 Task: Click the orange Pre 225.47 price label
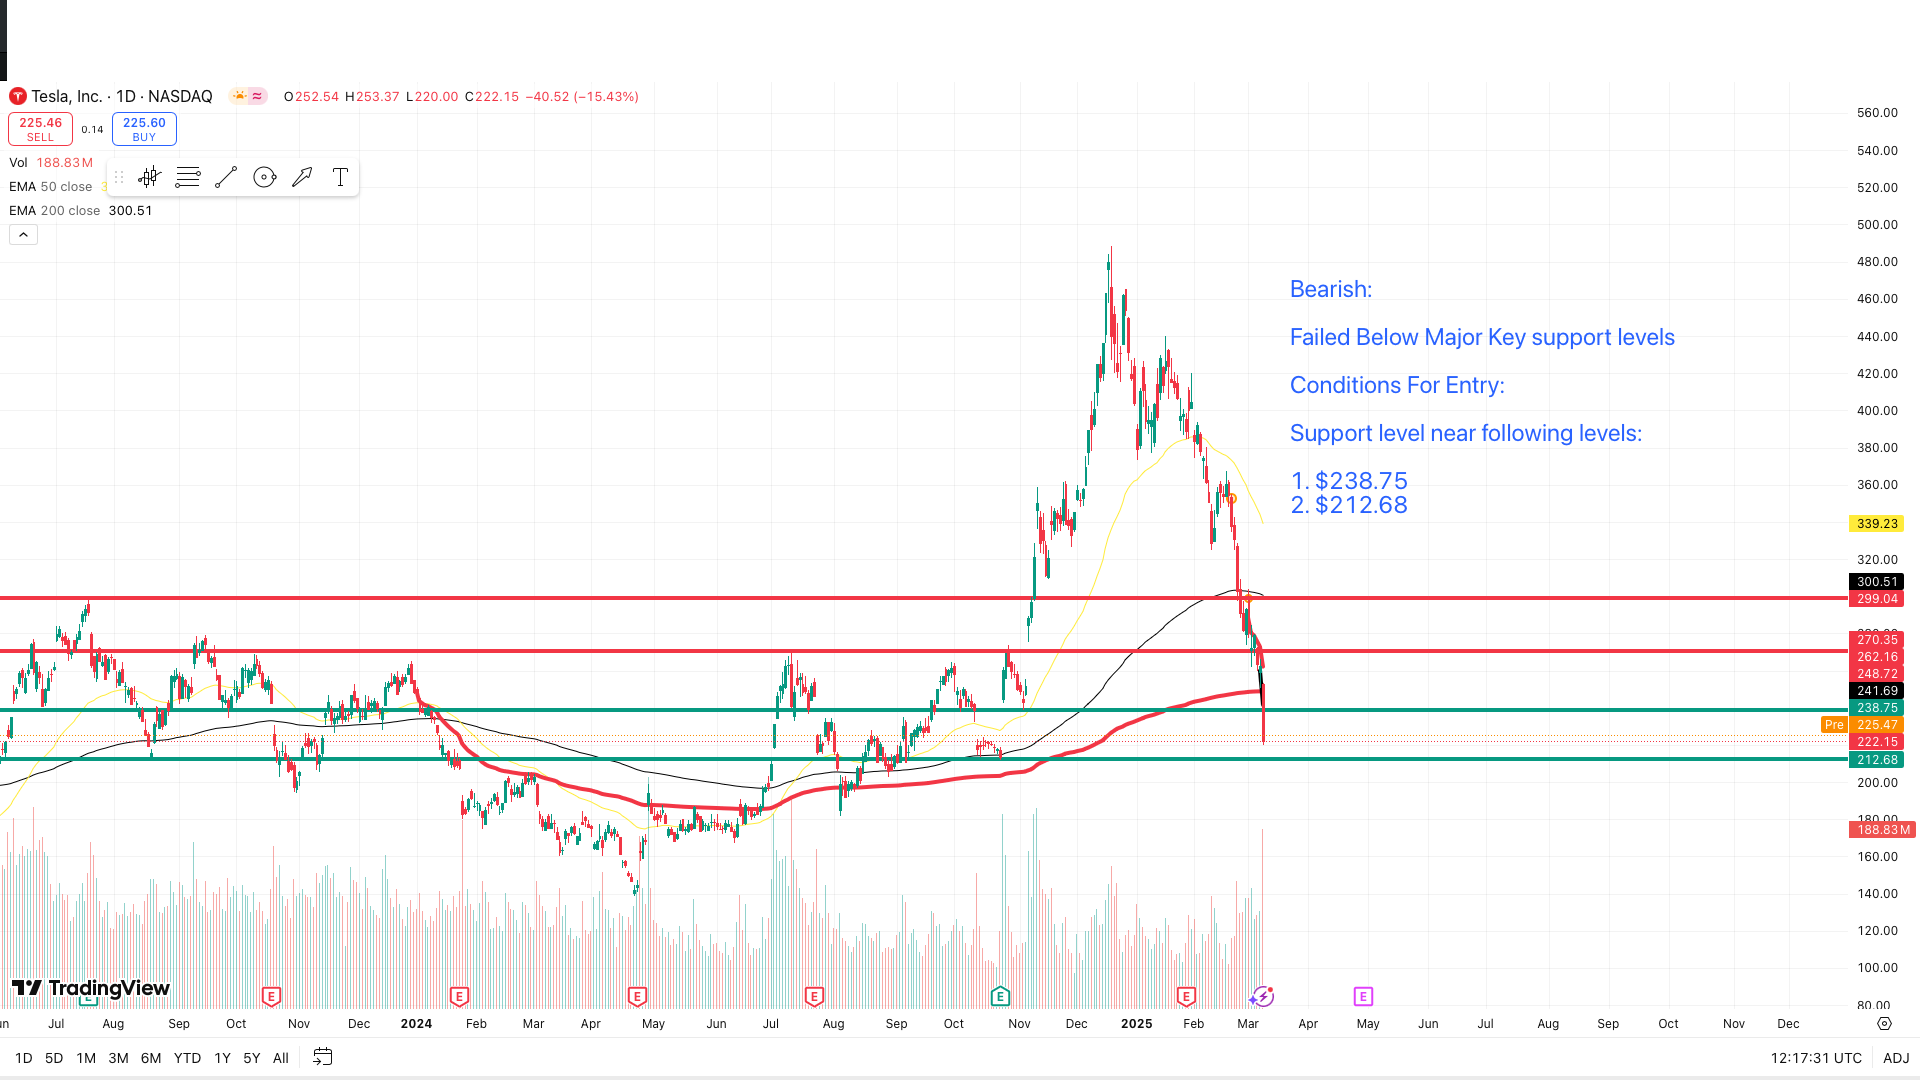pos(1862,725)
